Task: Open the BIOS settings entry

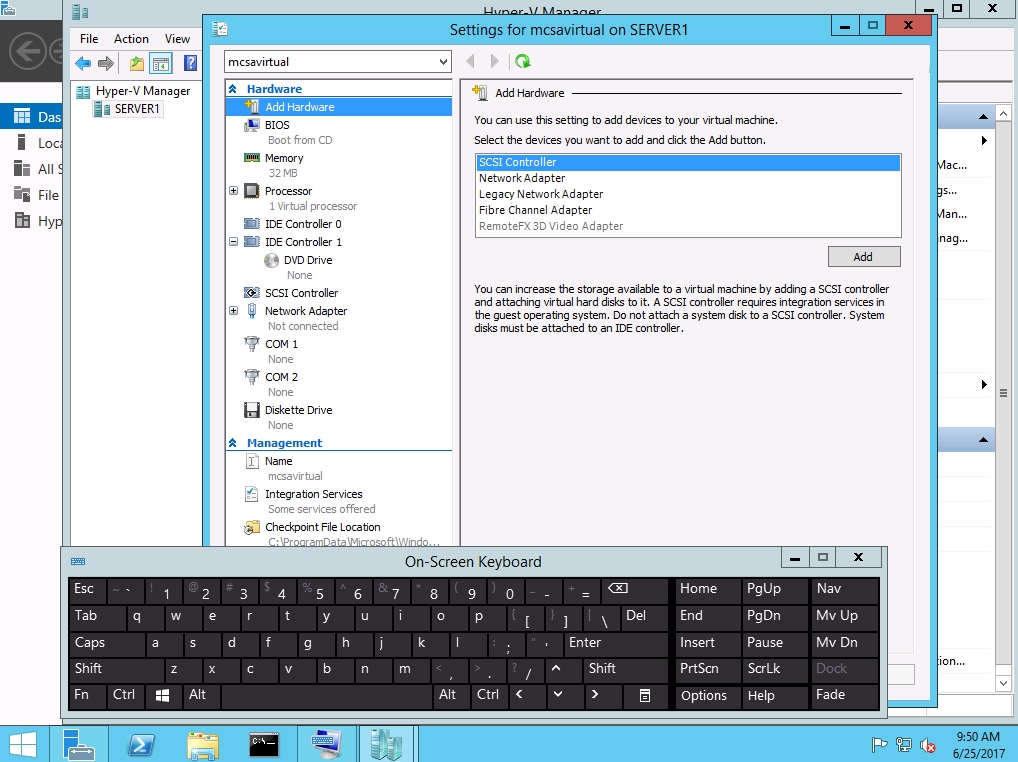Action: 277,125
